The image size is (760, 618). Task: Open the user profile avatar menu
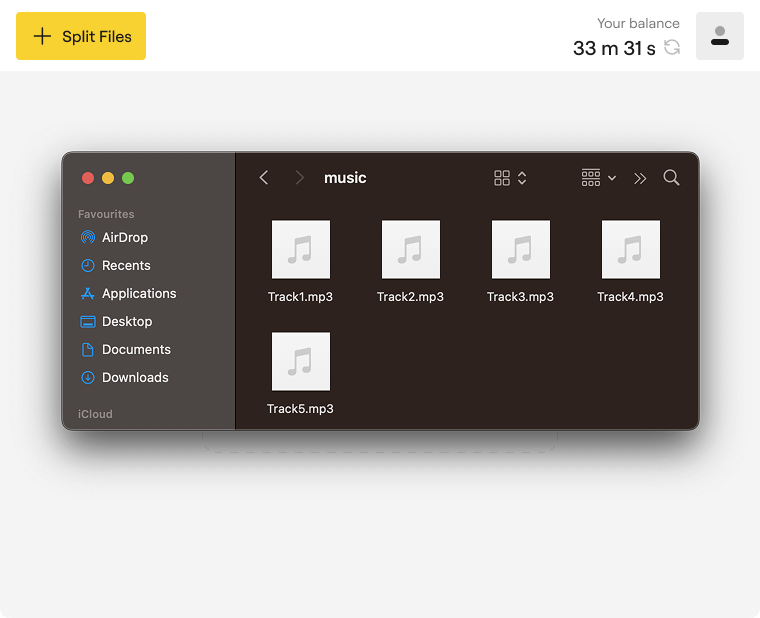pyautogui.click(x=719, y=36)
